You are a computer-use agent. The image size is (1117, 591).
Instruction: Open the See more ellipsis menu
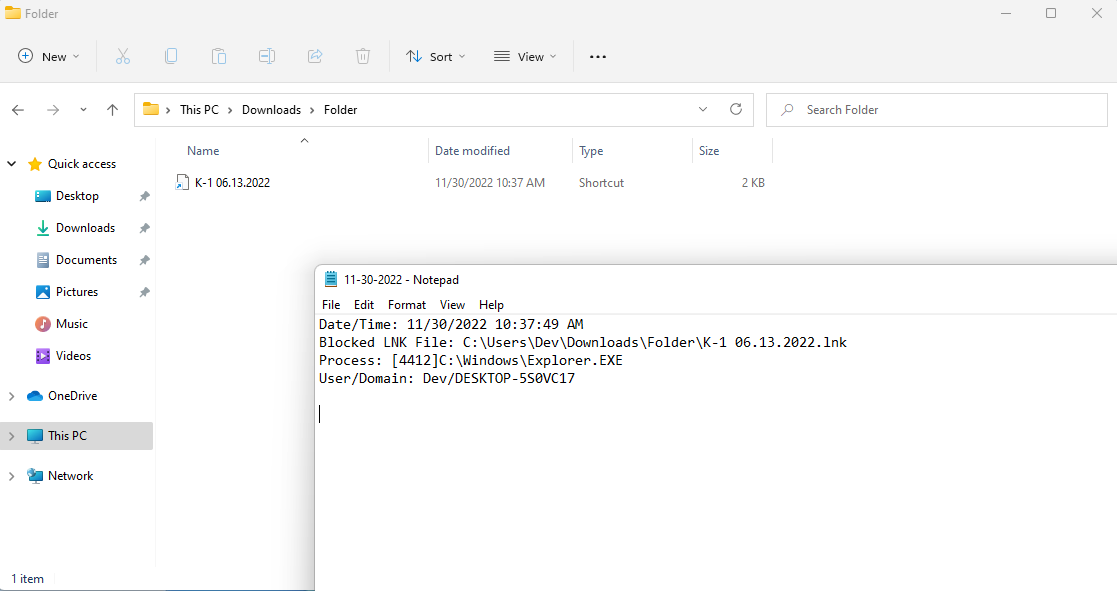tap(598, 57)
